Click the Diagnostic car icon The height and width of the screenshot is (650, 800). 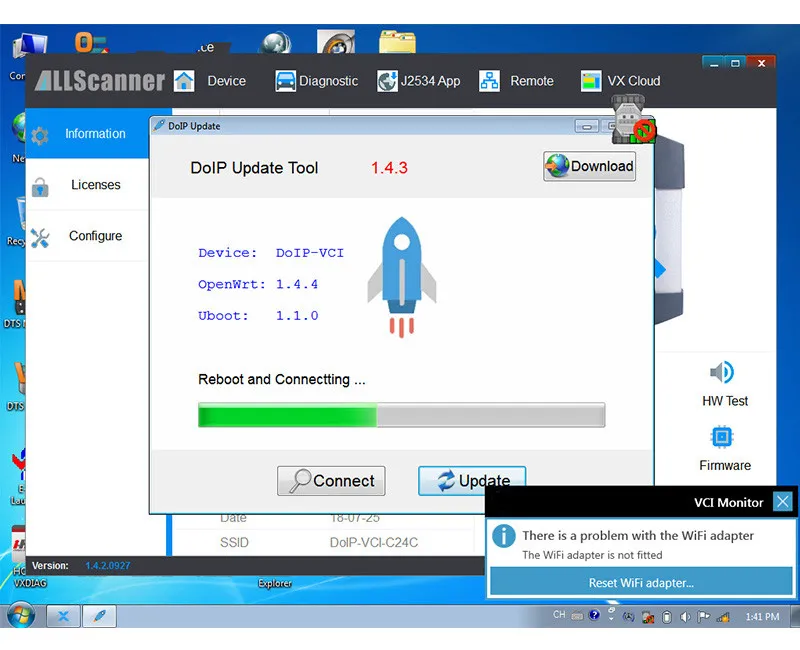click(x=285, y=81)
